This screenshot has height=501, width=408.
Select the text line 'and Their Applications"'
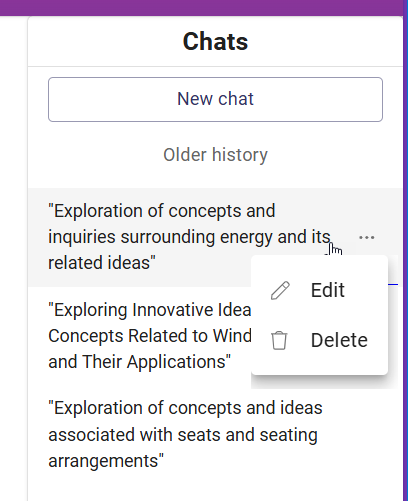(x=140, y=362)
